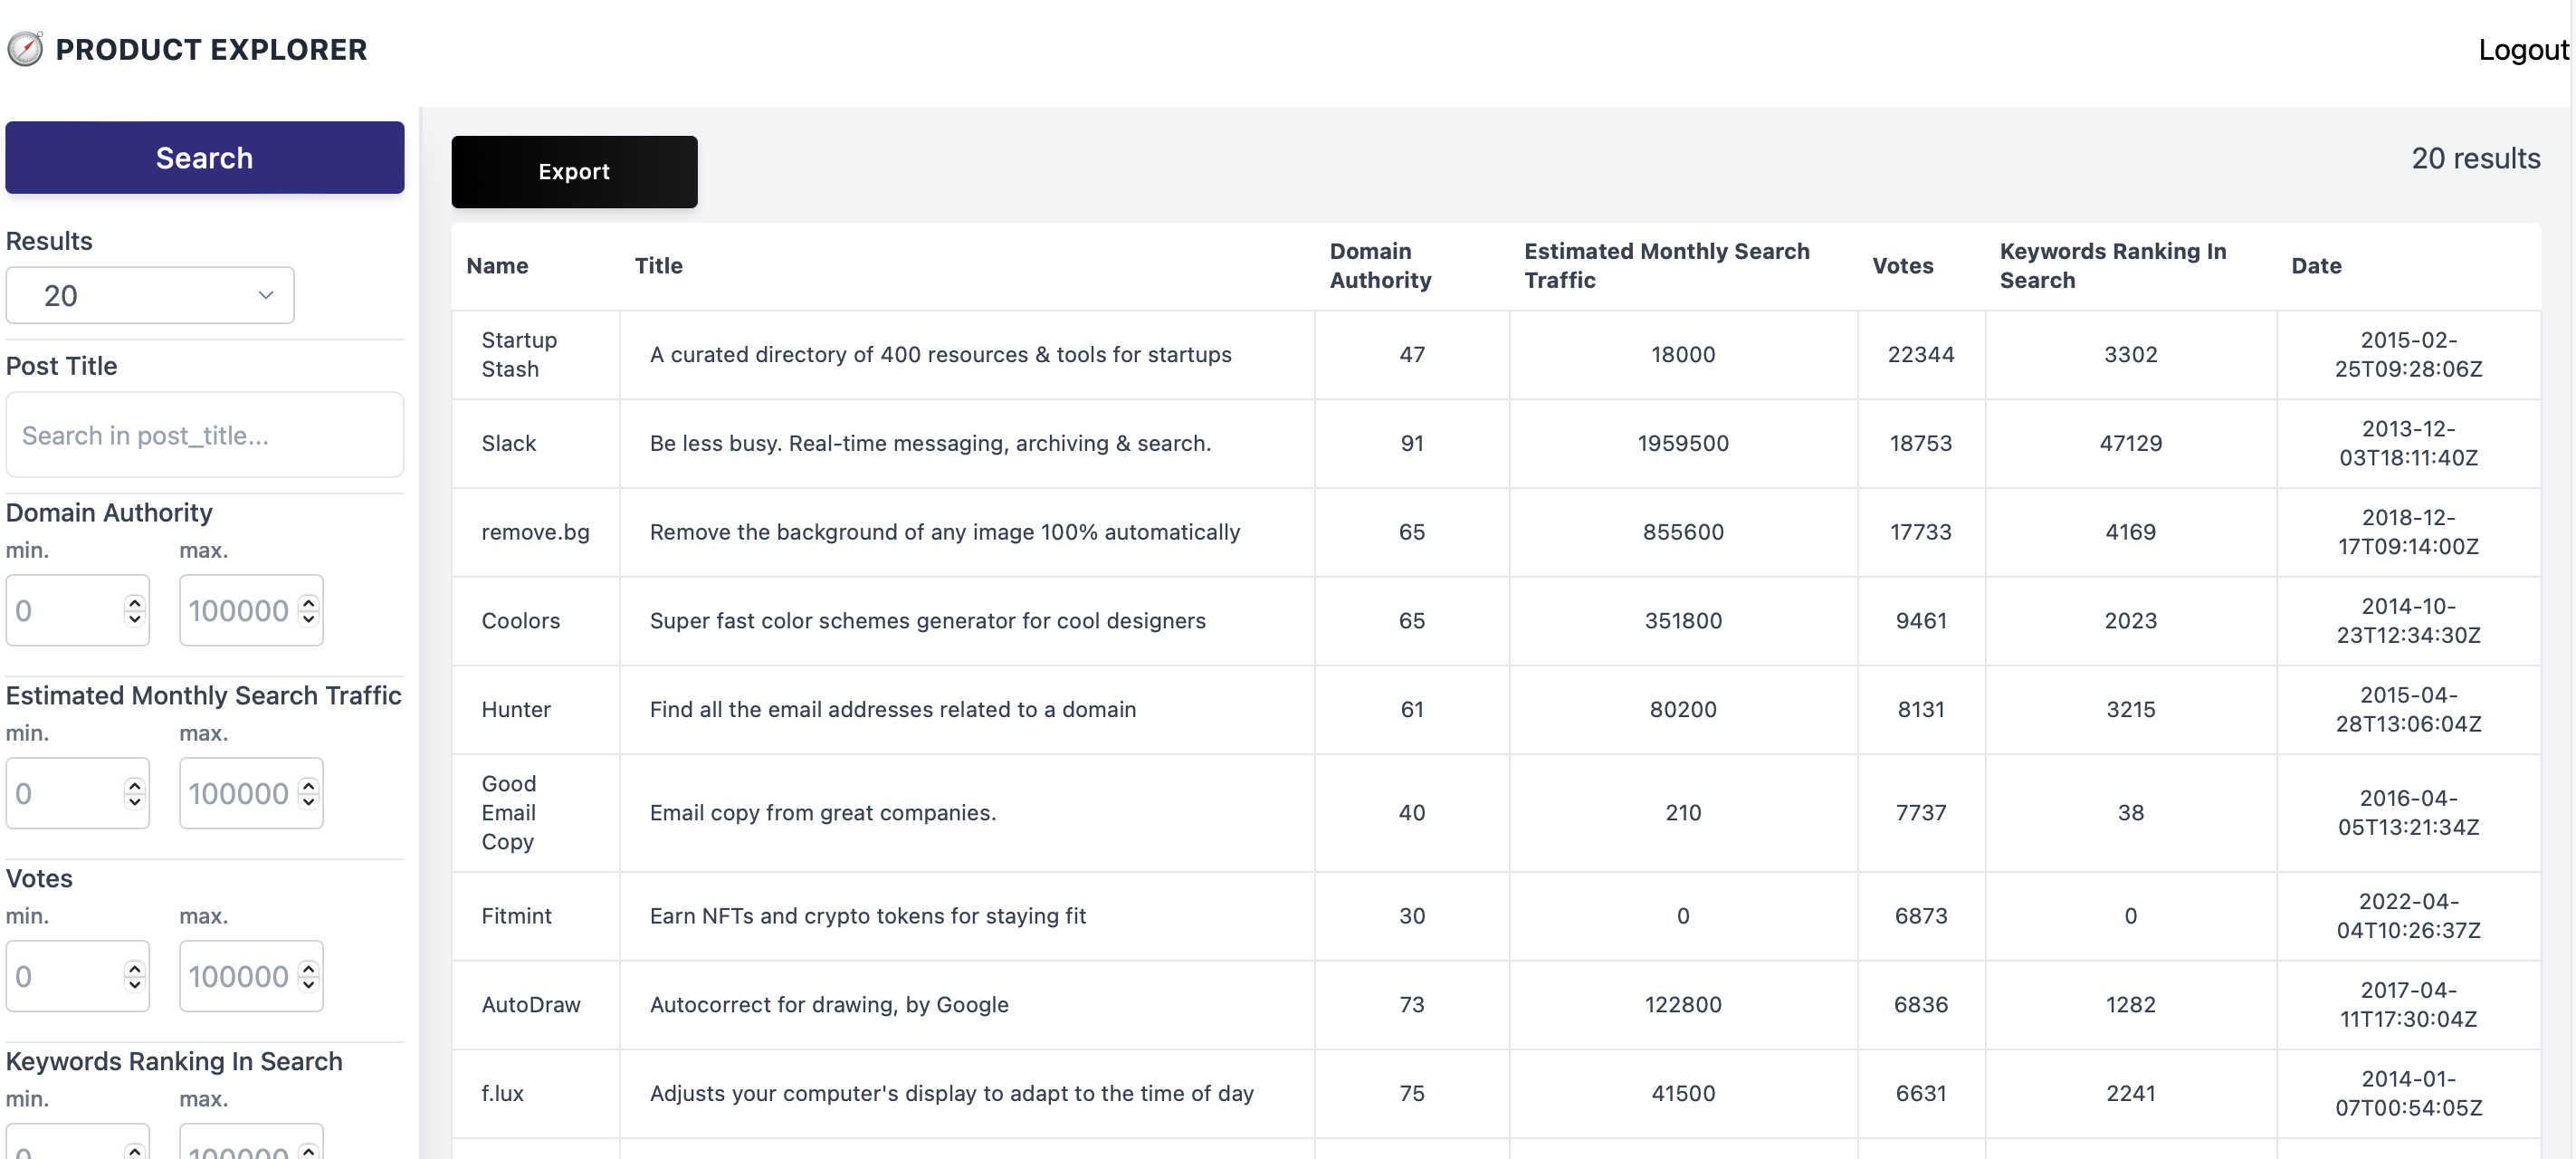Increment the Domain Authority min value

(x=133, y=601)
